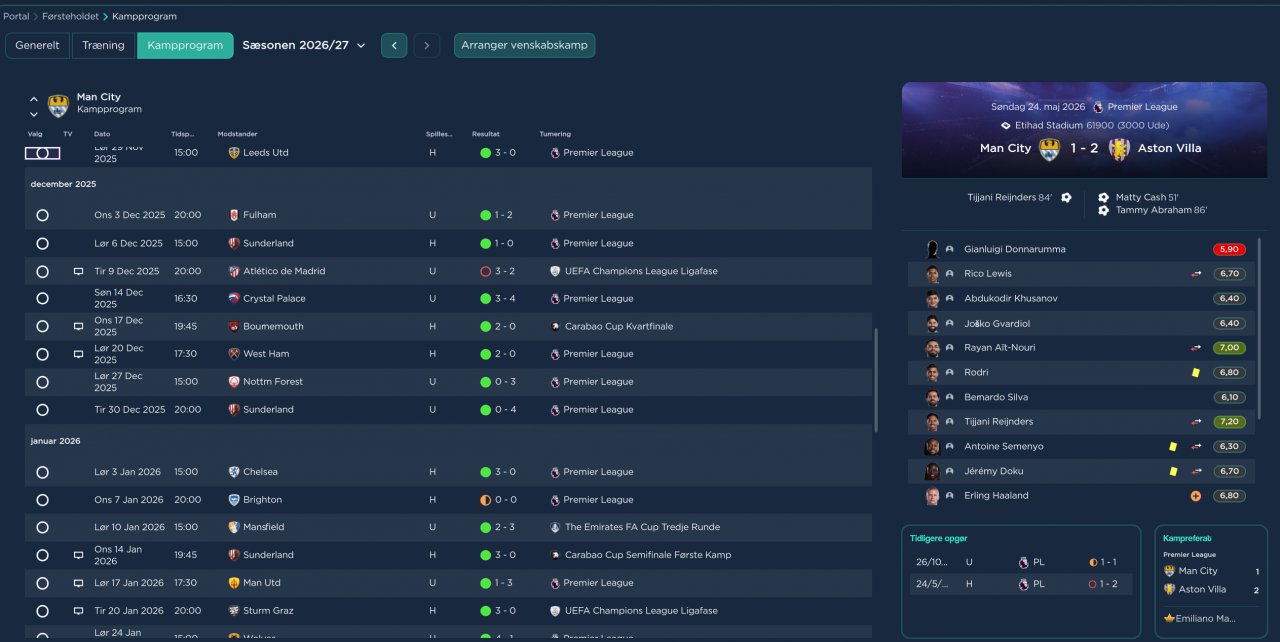Click Arranger venskabskamp button
The height and width of the screenshot is (642, 1280).
(524, 45)
